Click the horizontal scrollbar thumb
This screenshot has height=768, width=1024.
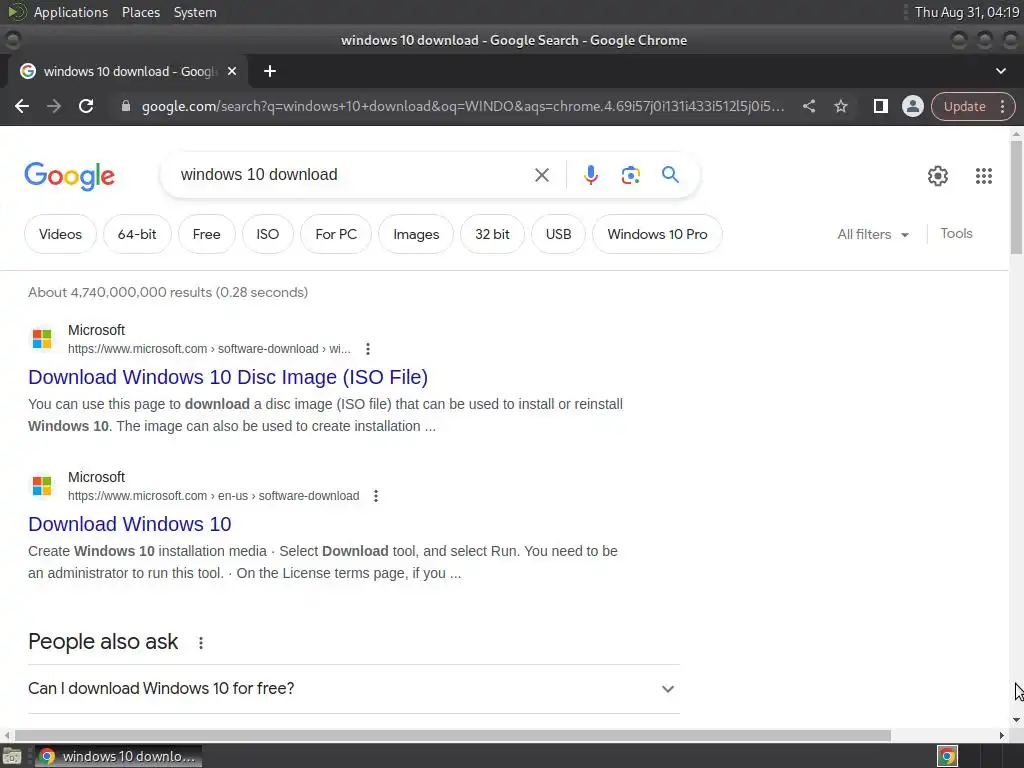(453, 735)
